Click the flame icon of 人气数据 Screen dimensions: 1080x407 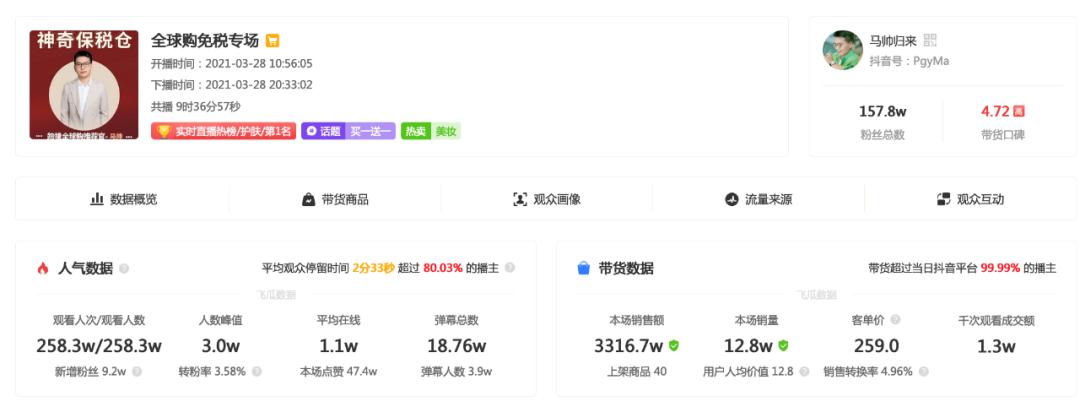coord(43,269)
